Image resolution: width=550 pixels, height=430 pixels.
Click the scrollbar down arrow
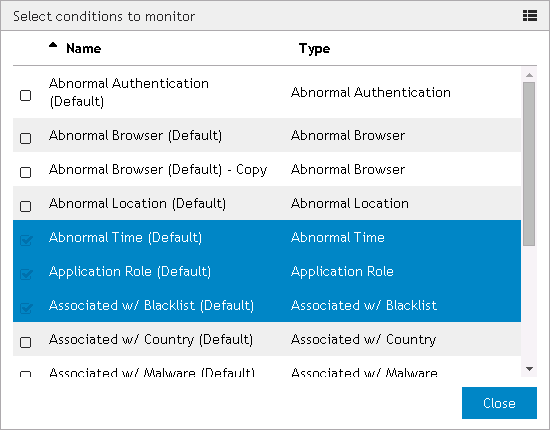pos(529,369)
